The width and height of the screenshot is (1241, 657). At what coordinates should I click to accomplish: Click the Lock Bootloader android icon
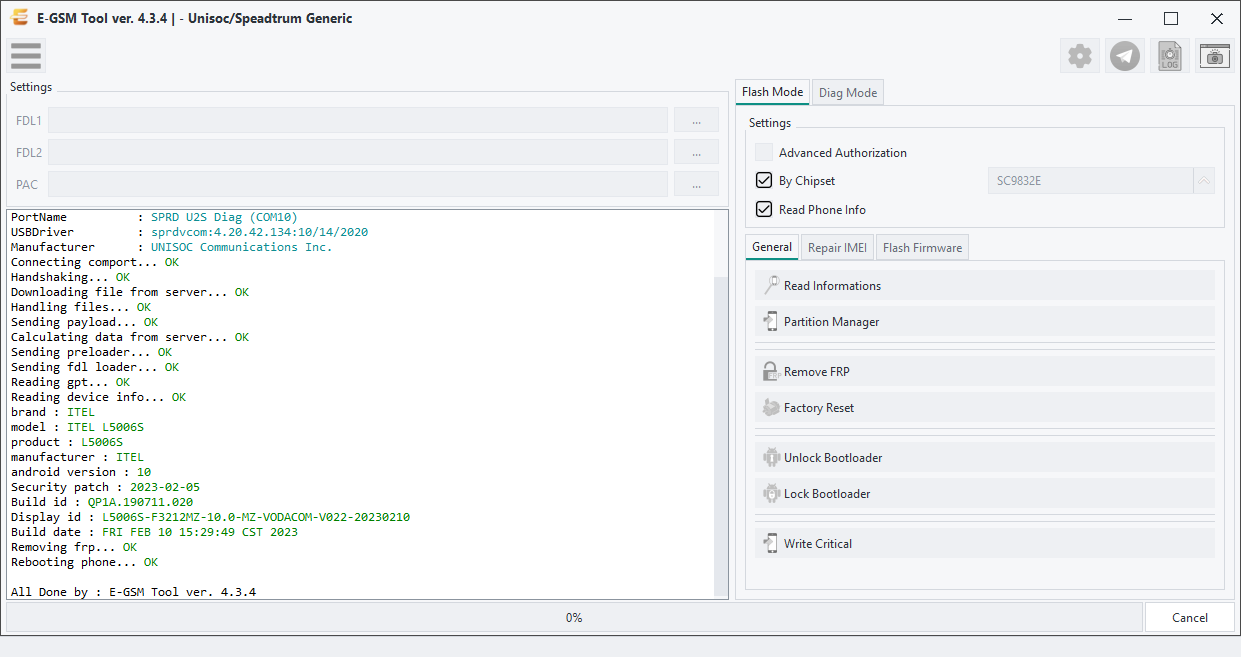pyautogui.click(x=771, y=493)
